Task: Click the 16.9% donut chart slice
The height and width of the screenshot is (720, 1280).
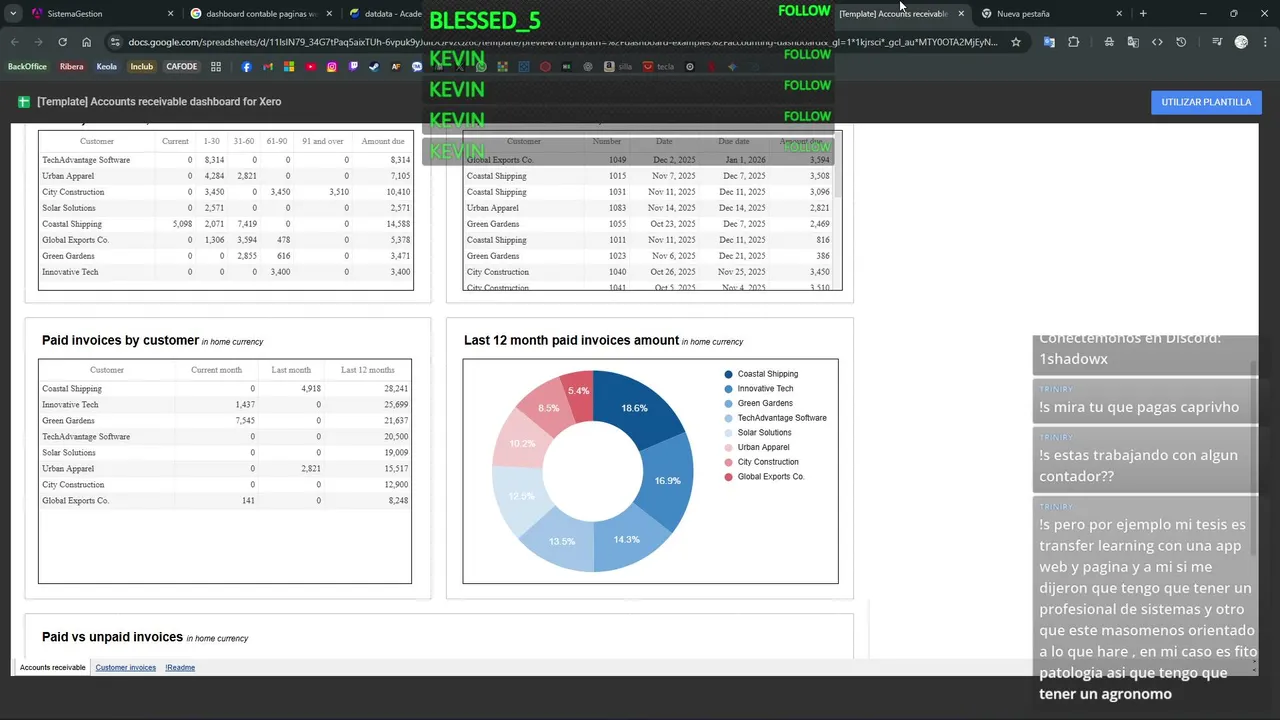Action: pos(668,482)
